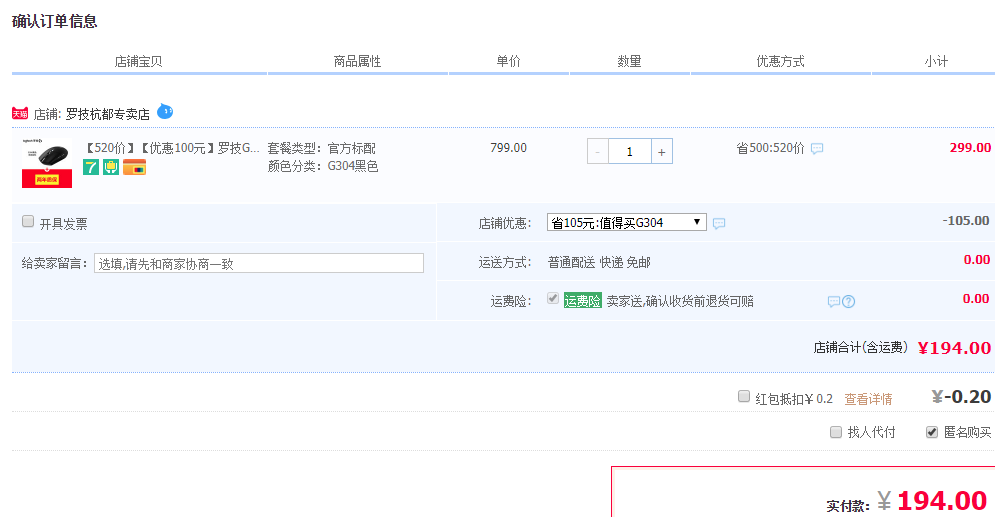Click the 省500:520价 discount text
The image size is (995, 517).
tap(770, 148)
